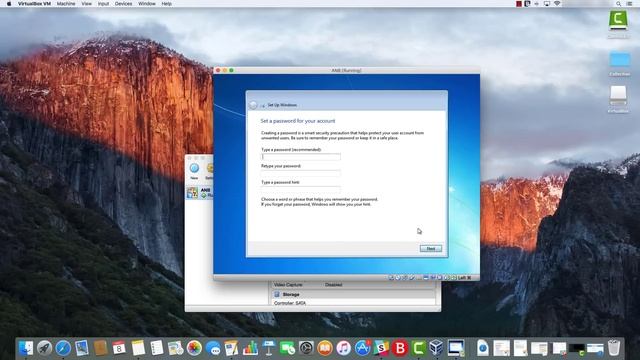640x360 pixels.
Task: Open the Apple menu
Action: point(9,4)
